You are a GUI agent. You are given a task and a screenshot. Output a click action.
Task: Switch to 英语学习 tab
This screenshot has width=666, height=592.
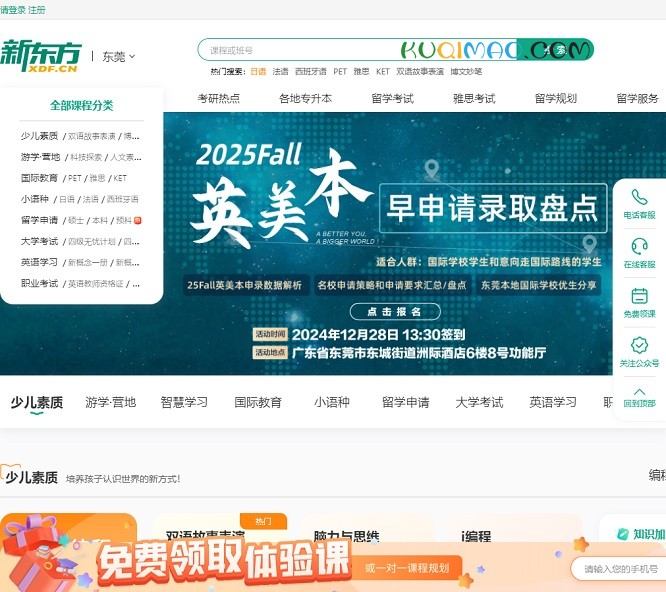click(x=553, y=402)
